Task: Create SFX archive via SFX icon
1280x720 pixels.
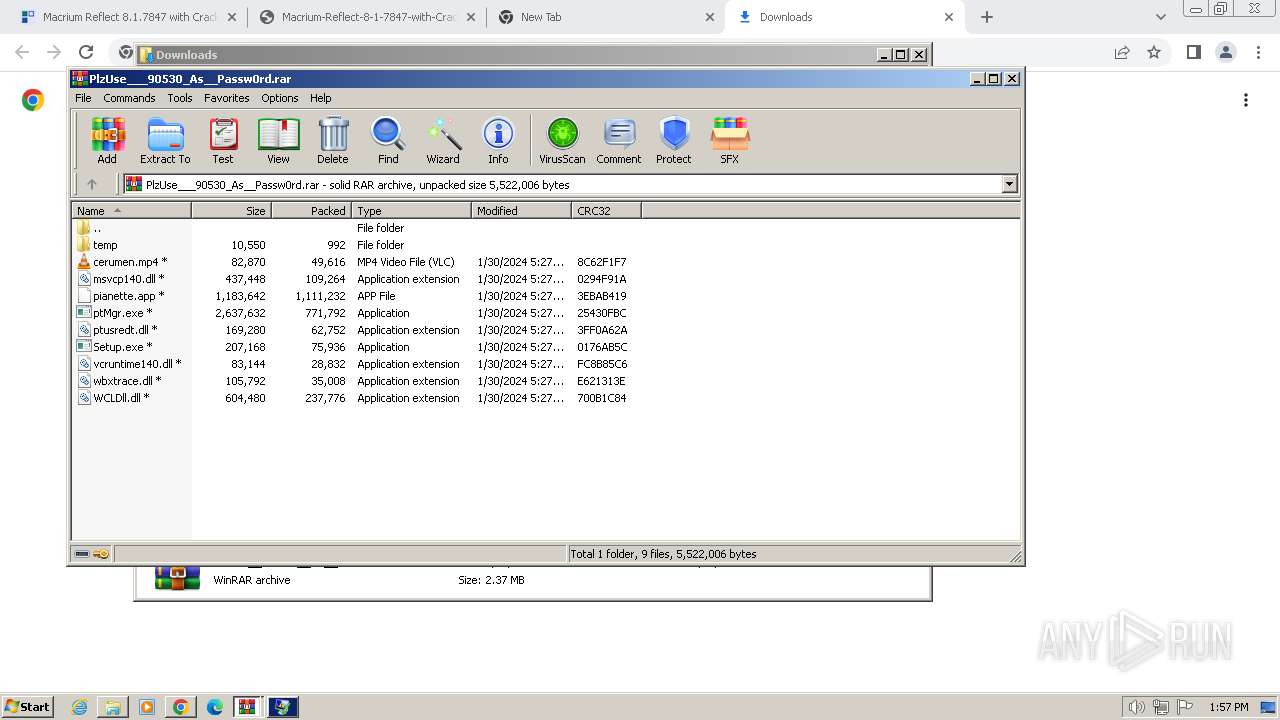Action: tap(730, 140)
